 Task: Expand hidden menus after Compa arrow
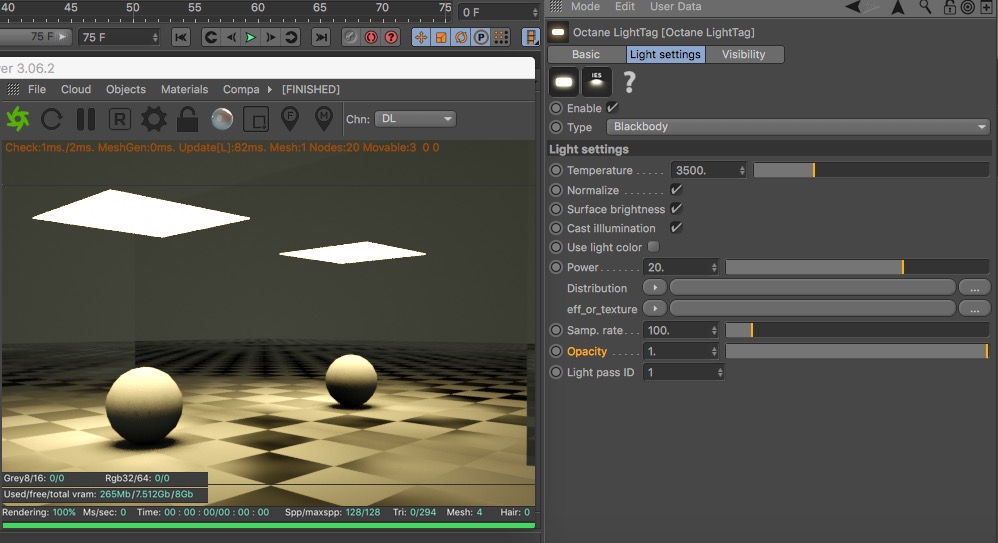pos(270,89)
